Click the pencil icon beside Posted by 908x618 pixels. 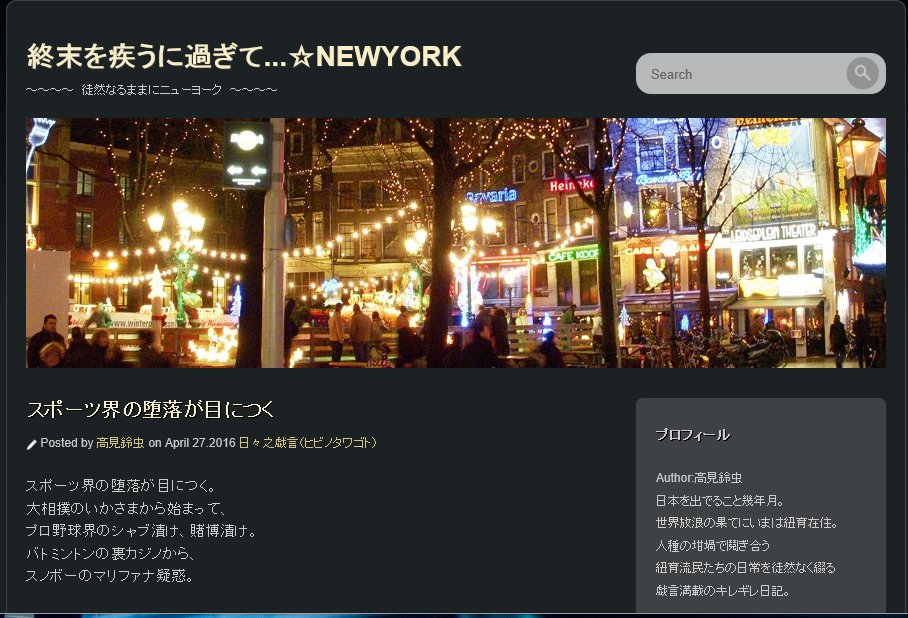(31, 444)
